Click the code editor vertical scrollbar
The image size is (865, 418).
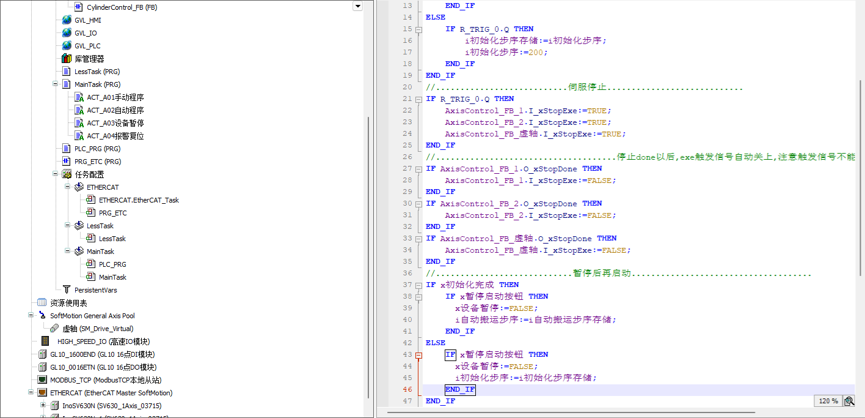[x=859, y=176]
